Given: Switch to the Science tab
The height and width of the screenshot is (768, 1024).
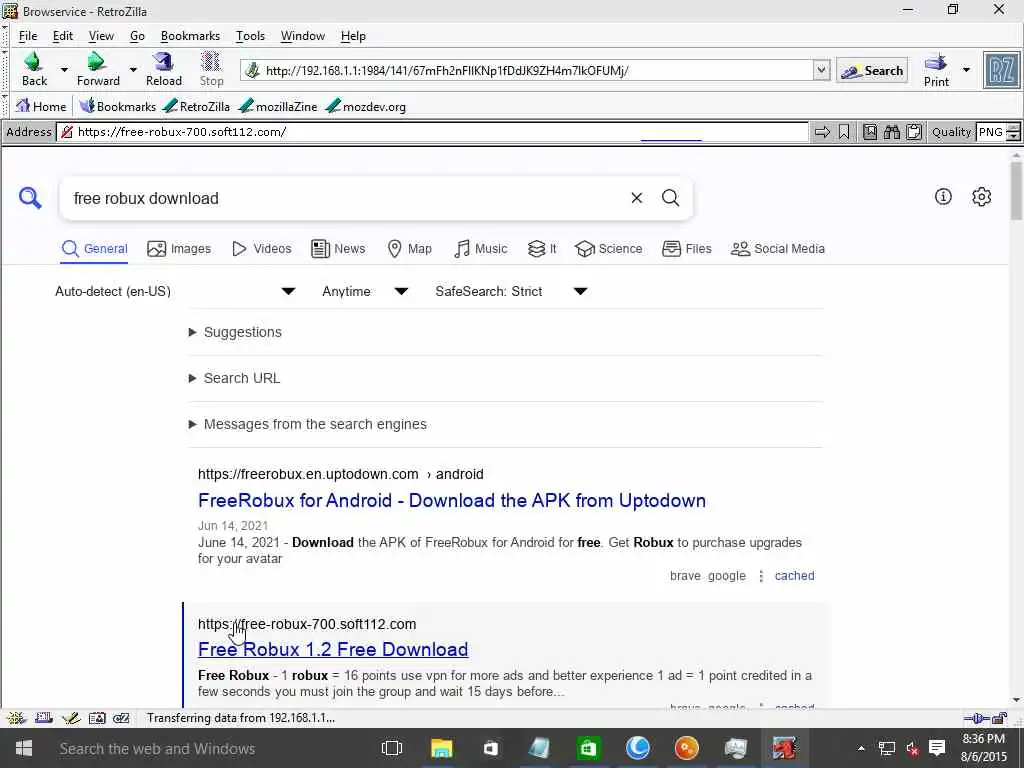Looking at the screenshot, I should pos(609,249).
